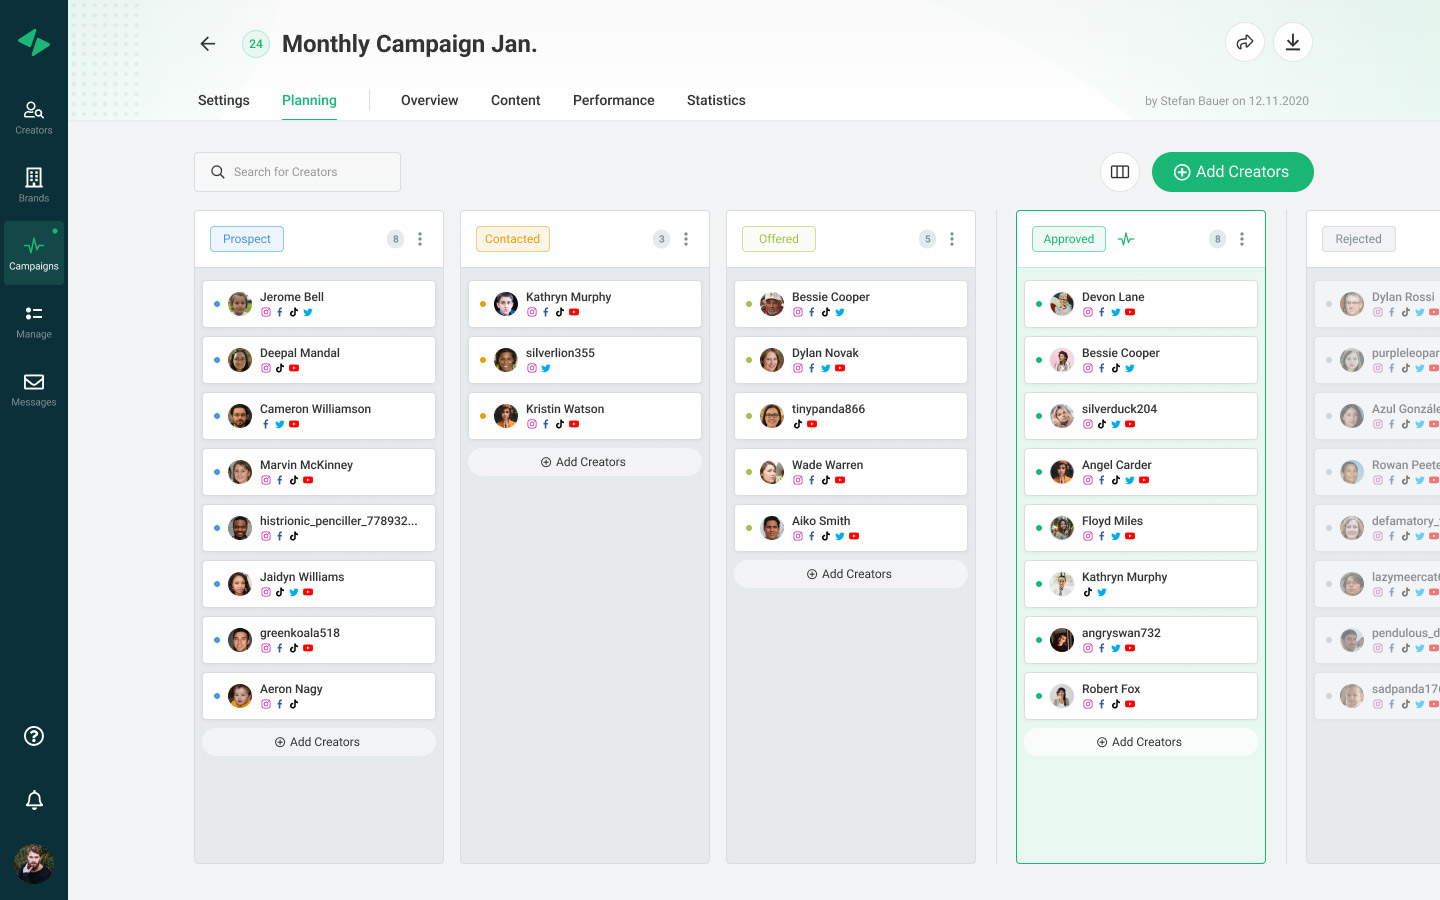Switch to the Planning tab
This screenshot has width=1440, height=900.
pos(309,100)
